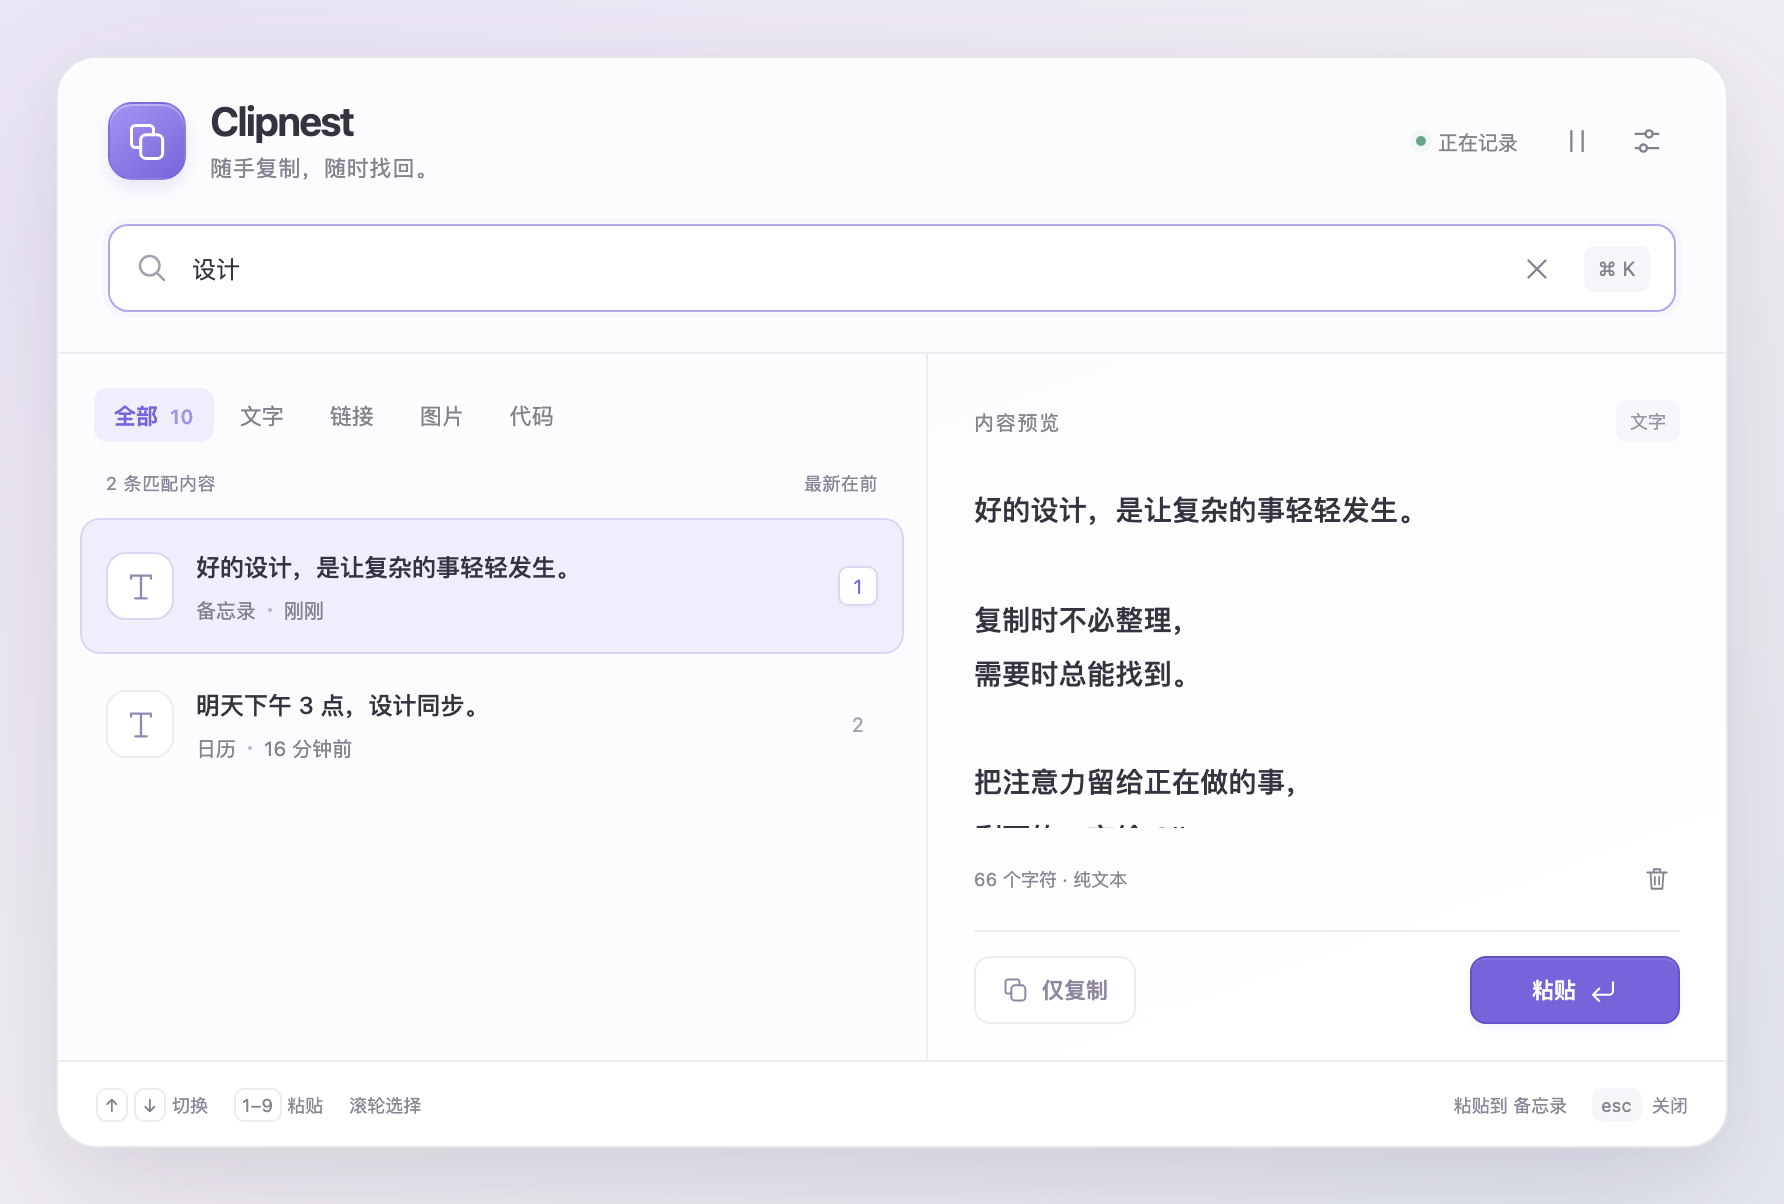Click the text type icon of 明天下午 clip
The image size is (1784, 1204).
[141, 724]
